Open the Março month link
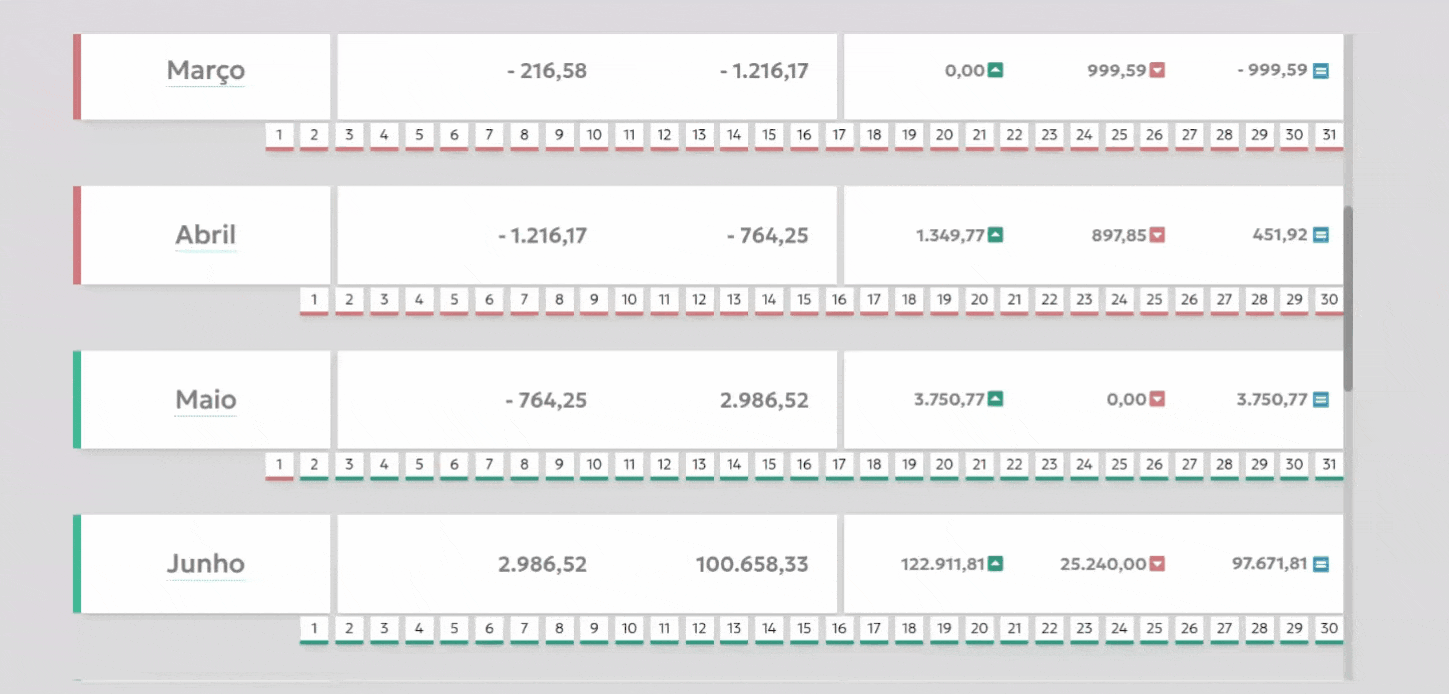 click(205, 71)
